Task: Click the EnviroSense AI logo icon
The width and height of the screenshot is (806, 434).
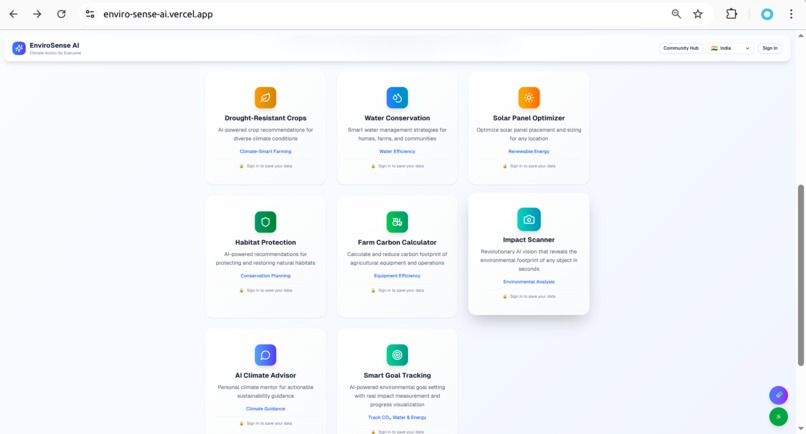Action: (x=19, y=48)
